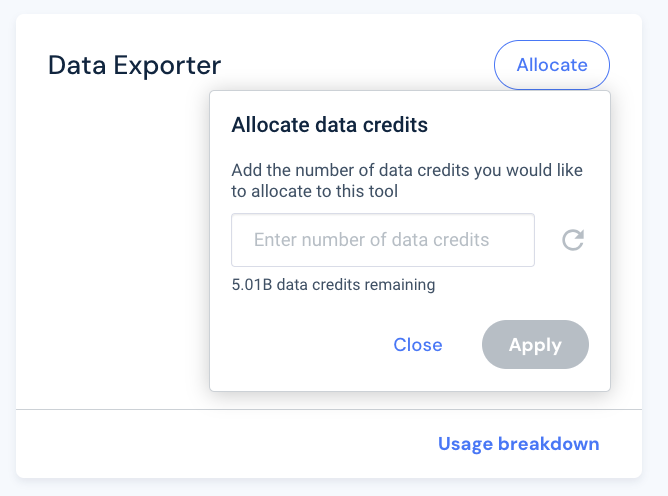The width and height of the screenshot is (668, 496).
Task: Click the Enter number of data credits field
Action: point(383,240)
